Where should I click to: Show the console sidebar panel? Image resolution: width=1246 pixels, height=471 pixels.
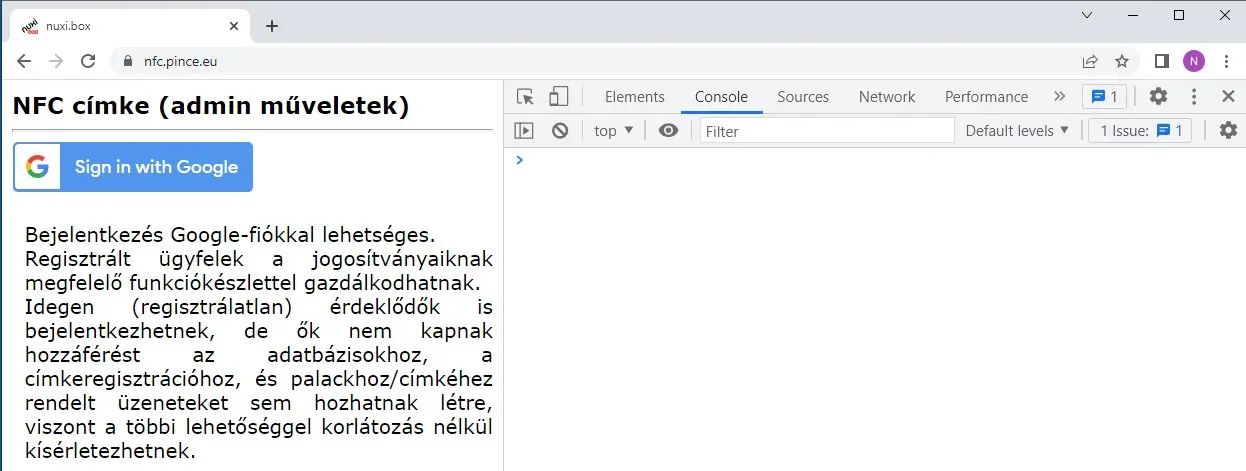click(524, 130)
